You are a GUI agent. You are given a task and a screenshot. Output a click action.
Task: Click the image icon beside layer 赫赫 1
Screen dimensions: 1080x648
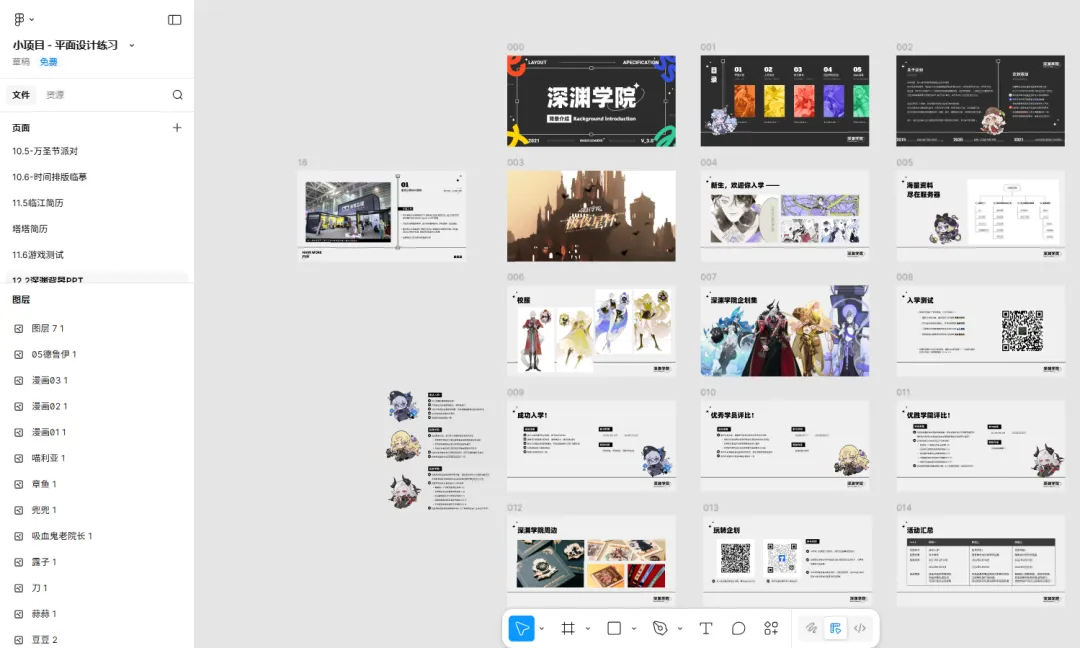coord(19,614)
